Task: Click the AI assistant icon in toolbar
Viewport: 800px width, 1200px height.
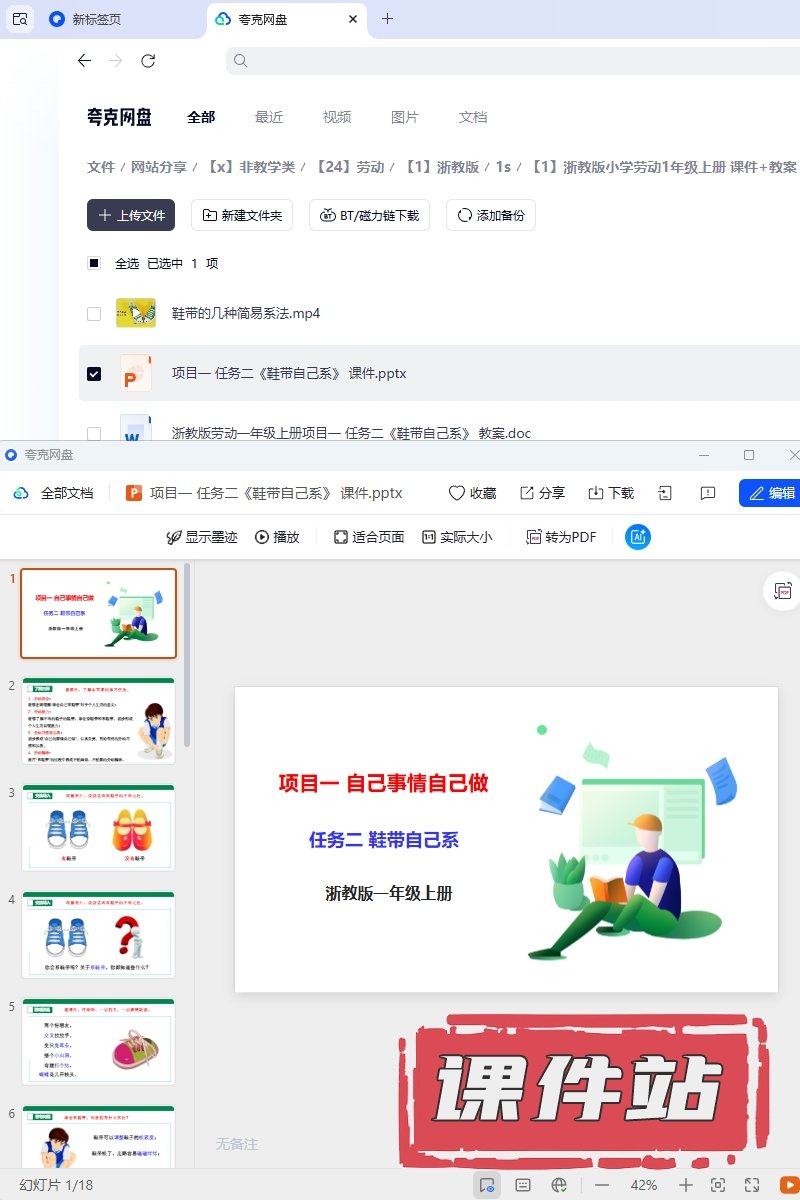Action: pyautogui.click(x=638, y=537)
